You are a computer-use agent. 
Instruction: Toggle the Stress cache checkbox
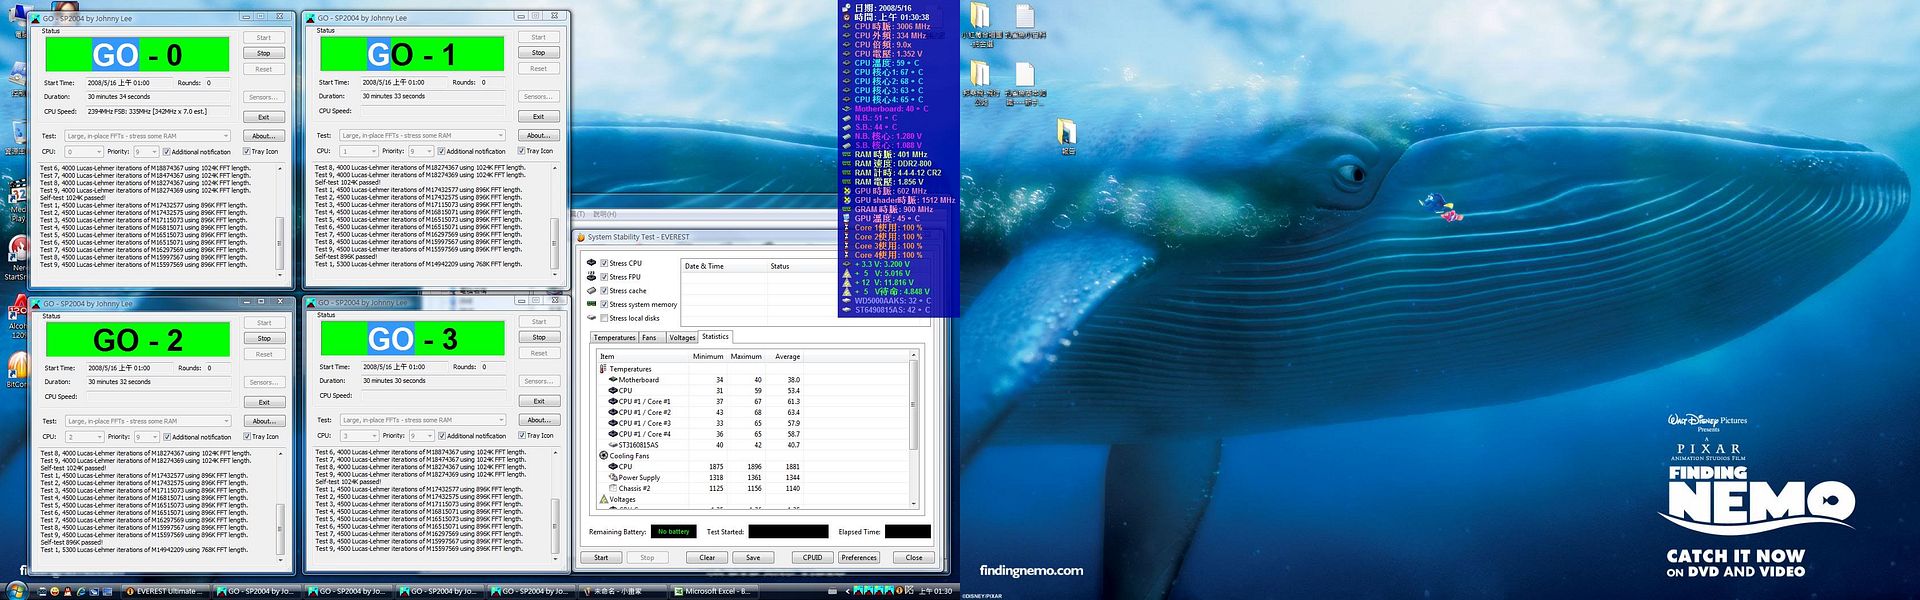(x=604, y=290)
